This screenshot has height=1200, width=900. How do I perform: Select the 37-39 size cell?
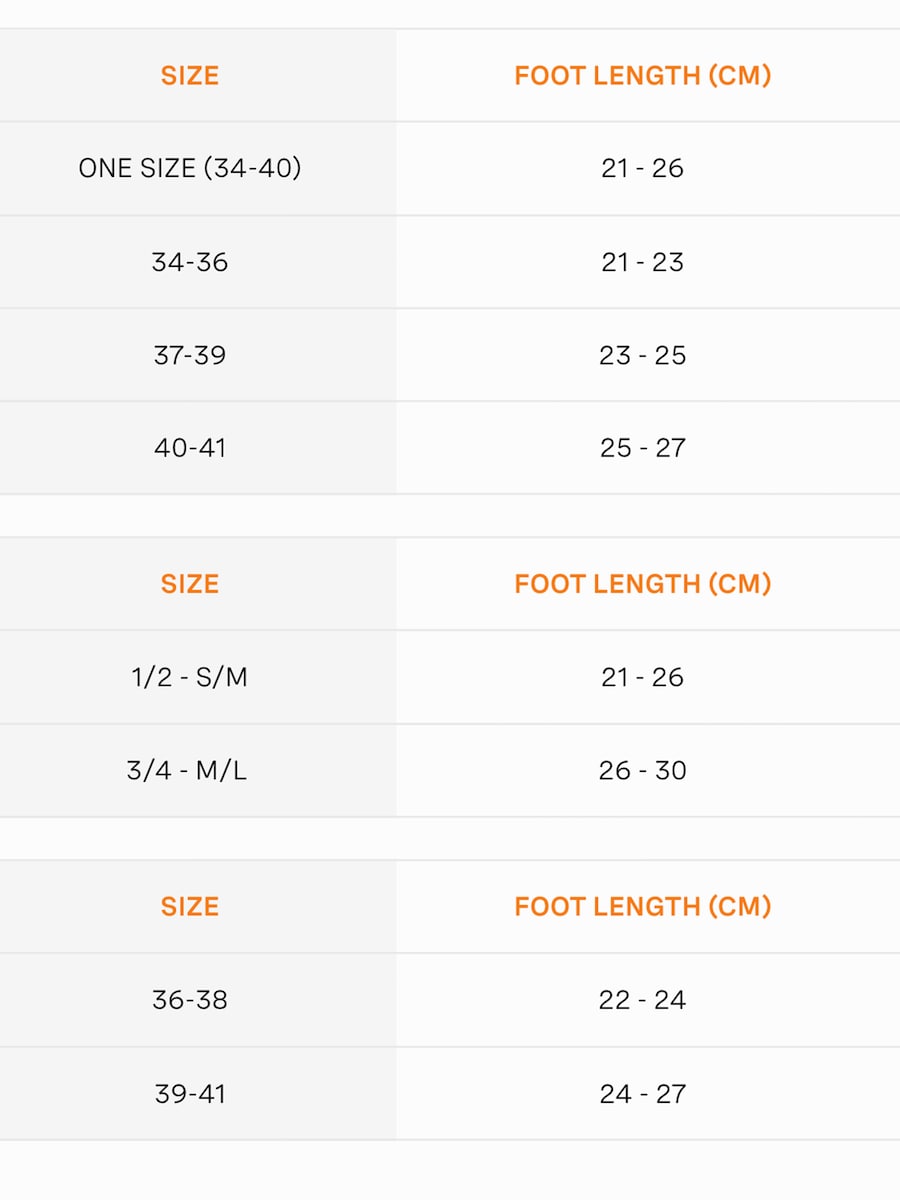(190, 355)
